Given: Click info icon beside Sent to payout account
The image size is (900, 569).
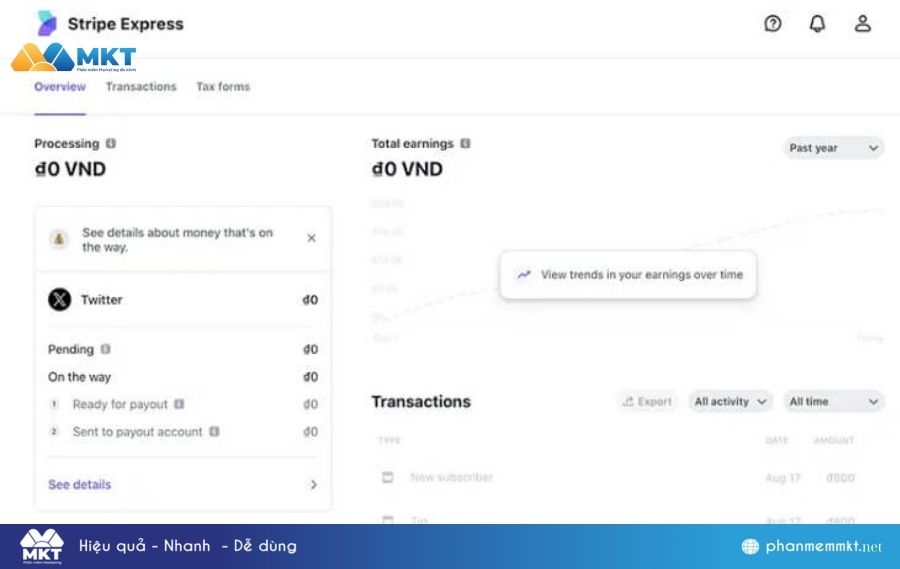Looking at the screenshot, I should coord(214,432).
